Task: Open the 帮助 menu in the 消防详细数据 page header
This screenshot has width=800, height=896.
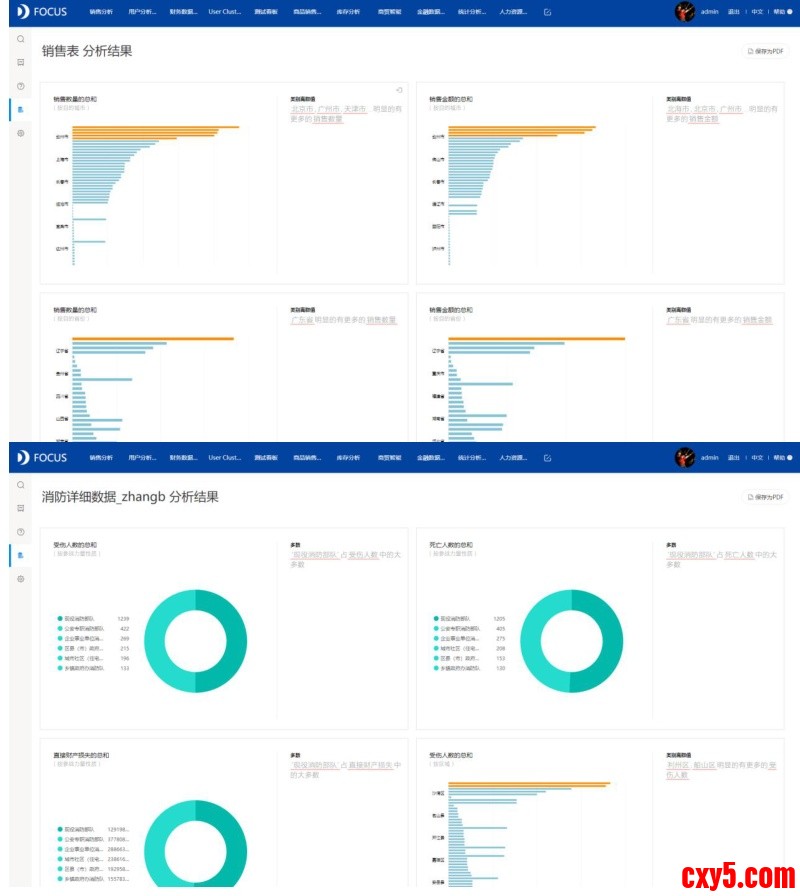Action: 782,457
